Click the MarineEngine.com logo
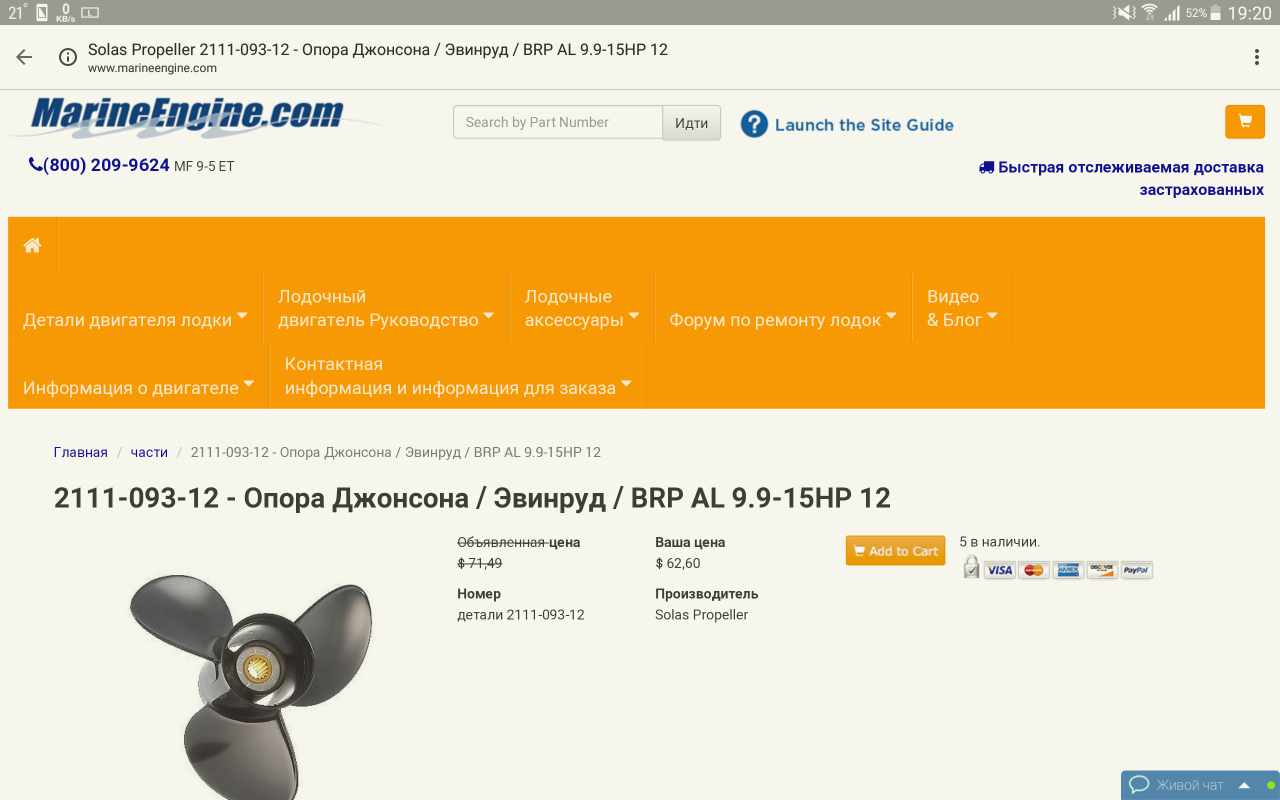The height and width of the screenshot is (800, 1280). click(x=187, y=117)
